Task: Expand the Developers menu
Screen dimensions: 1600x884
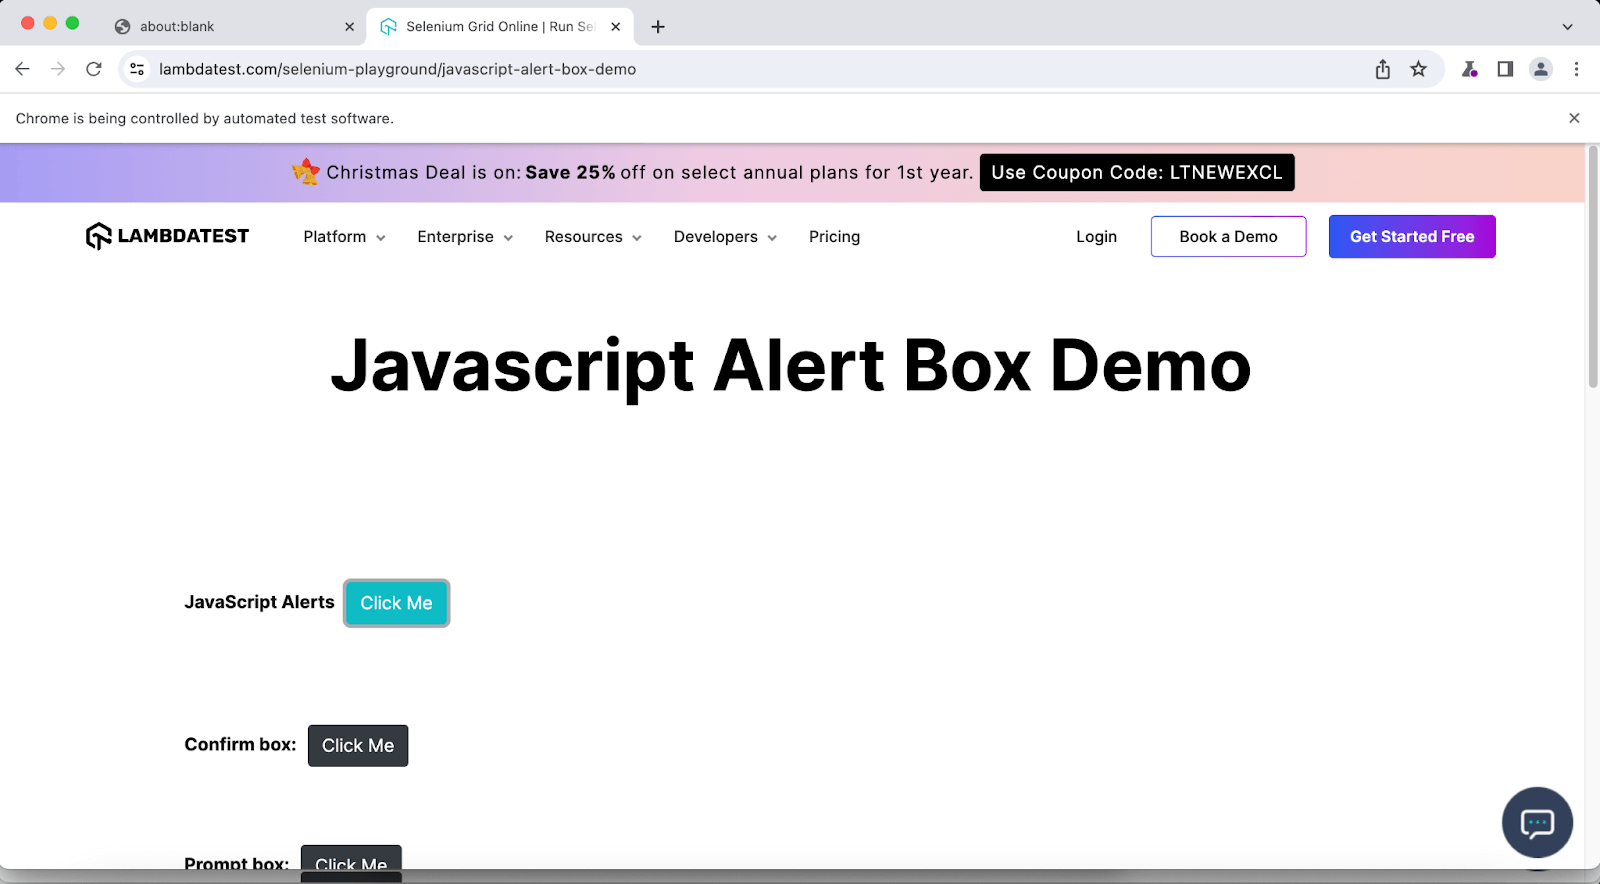Action: tap(725, 237)
